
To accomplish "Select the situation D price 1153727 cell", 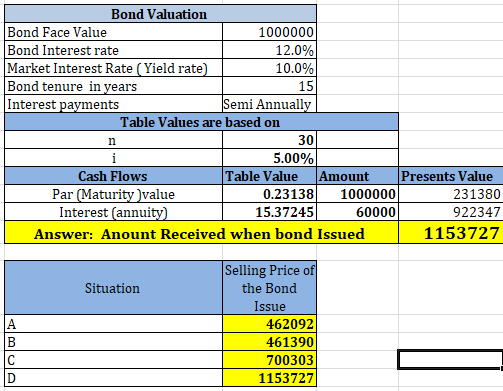I will point(269,378).
